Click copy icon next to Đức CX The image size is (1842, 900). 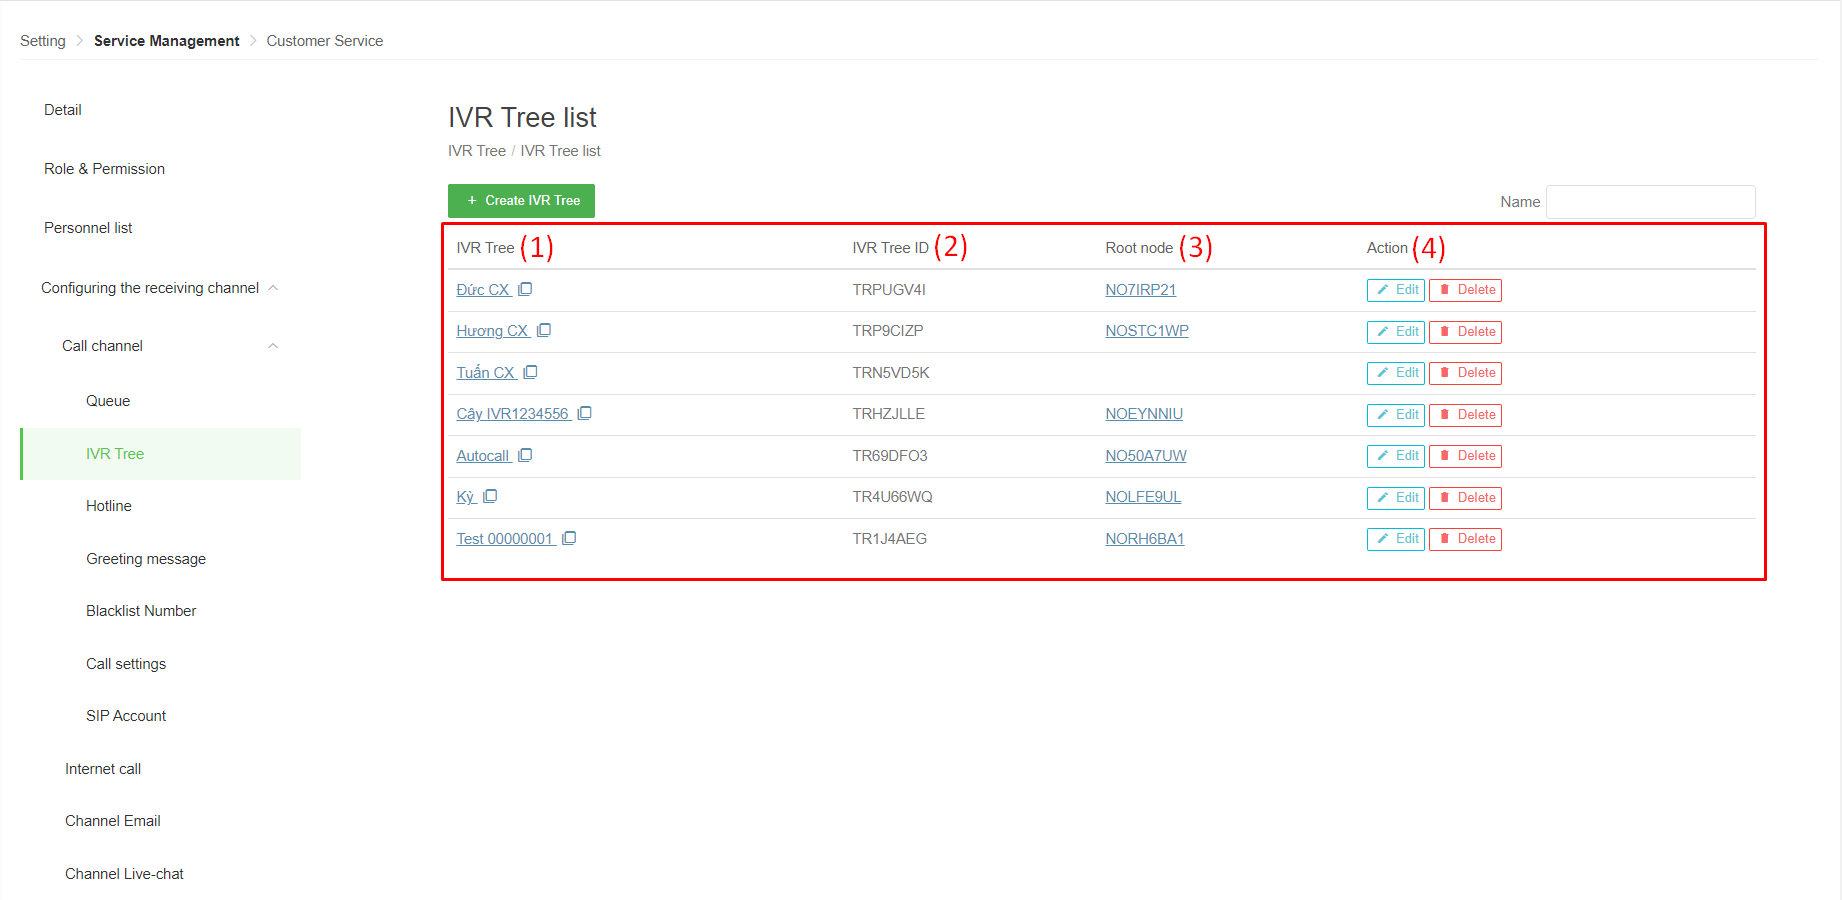point(525,289)
